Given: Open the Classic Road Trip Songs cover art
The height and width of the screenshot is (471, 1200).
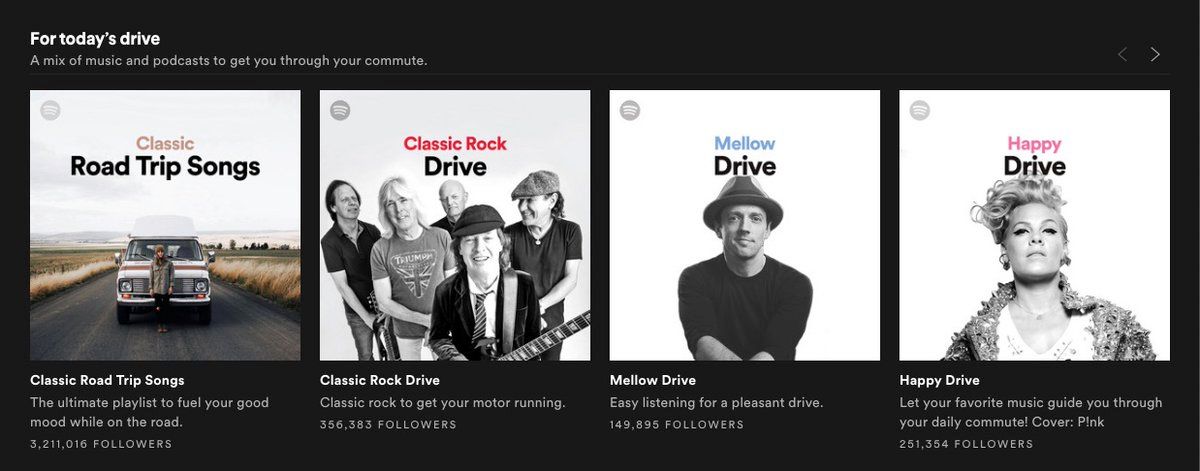Looking at the screenshot, I should pyautogui.click(x=165, y=225).
